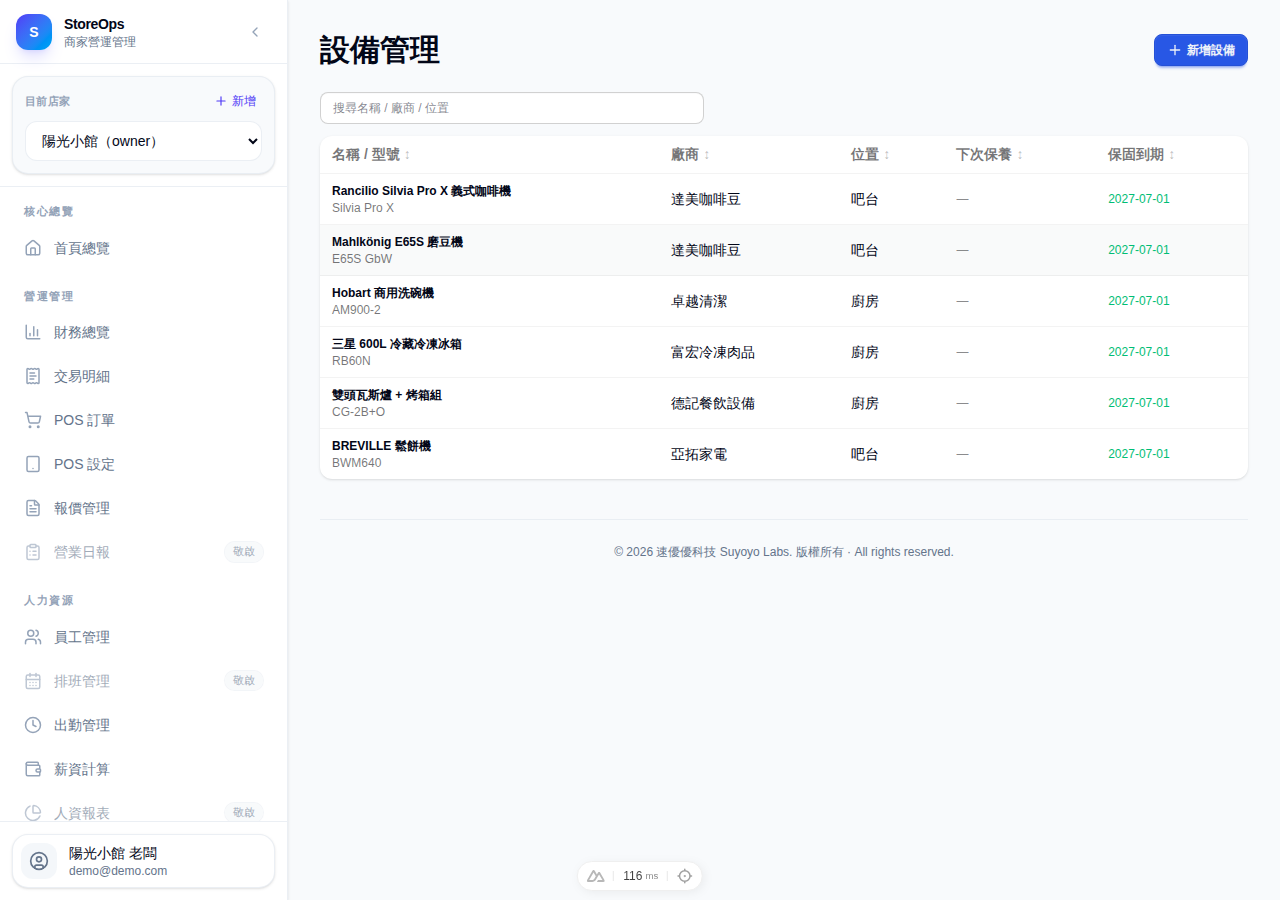
Task: Sort by 位置 column header
Action: pos(870,155)
